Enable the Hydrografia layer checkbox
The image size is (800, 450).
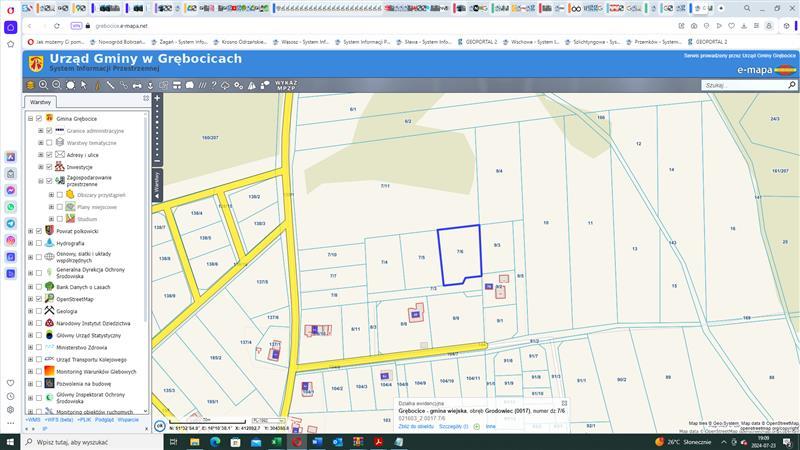tap(37, 244)
